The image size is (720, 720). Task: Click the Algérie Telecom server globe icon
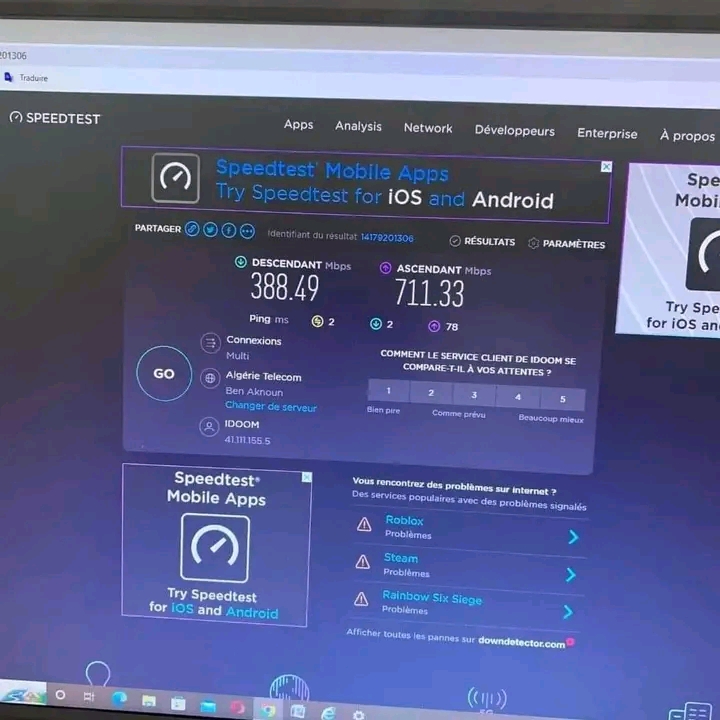coord(210,378)
